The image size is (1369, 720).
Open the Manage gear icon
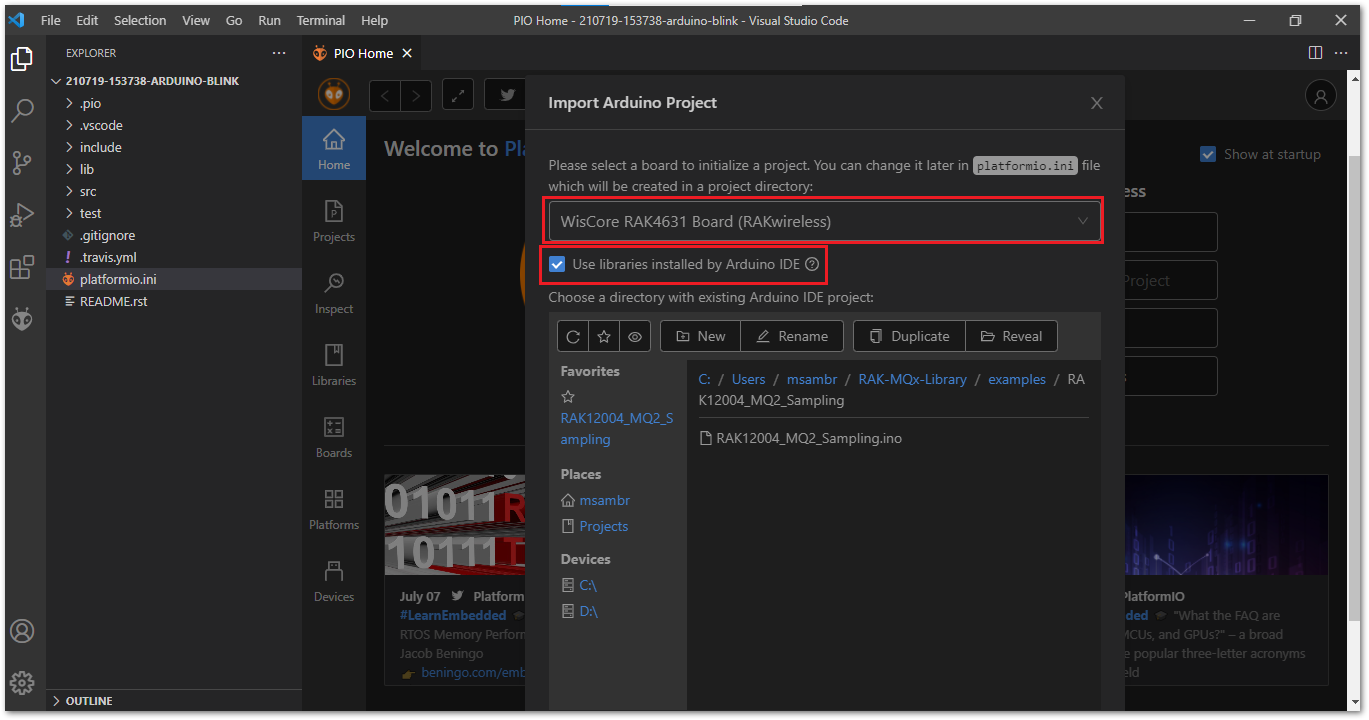pyautogui.click(x=22, y=683)
